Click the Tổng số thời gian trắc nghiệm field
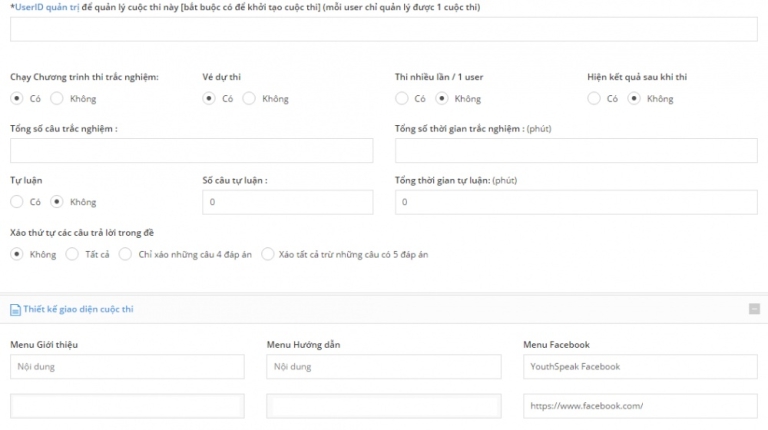Image resolution: width=768 pixels, height=430 pixels. [576, 150]
